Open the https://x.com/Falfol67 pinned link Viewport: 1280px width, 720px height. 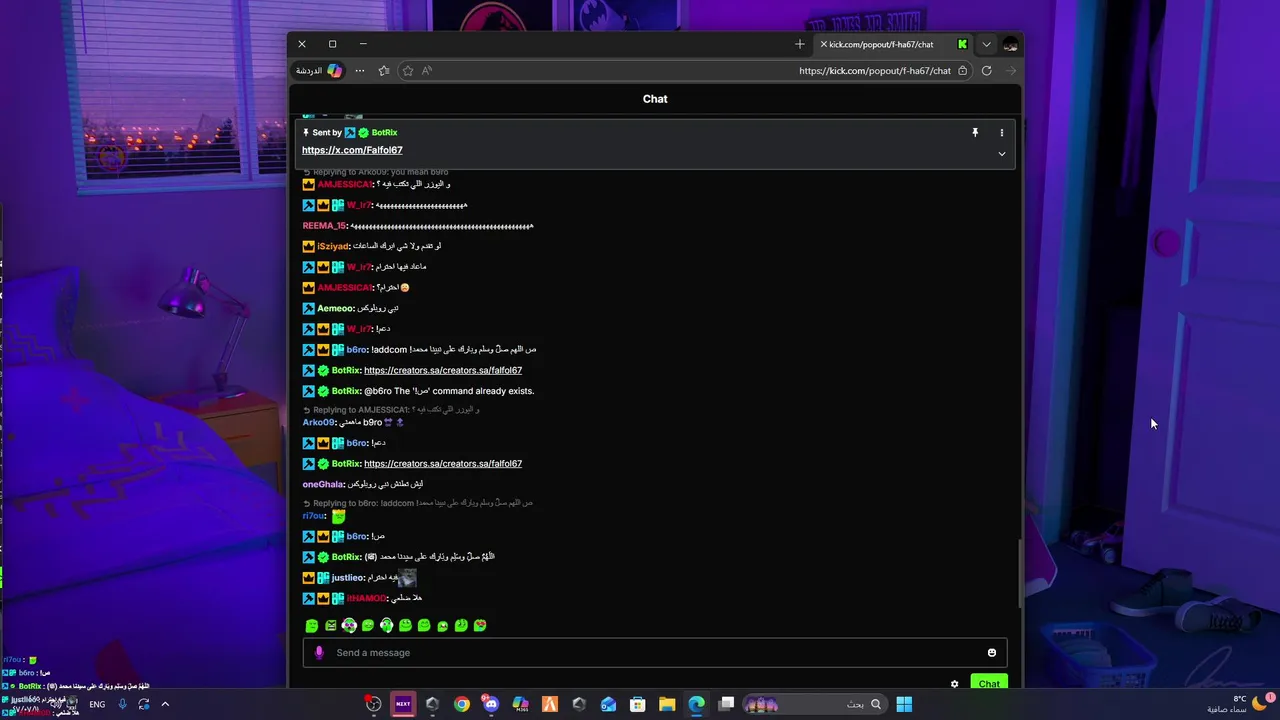(x=352, y=150)
